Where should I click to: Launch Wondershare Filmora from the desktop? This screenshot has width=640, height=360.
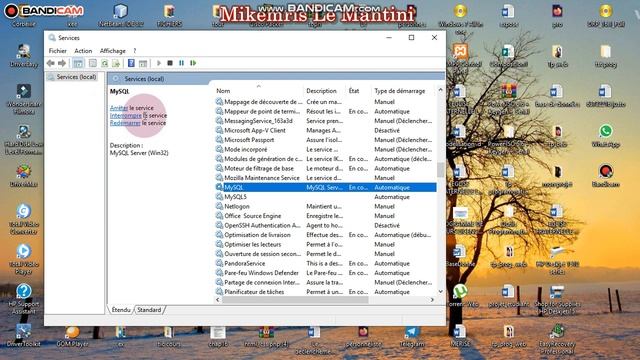[24, 99]
